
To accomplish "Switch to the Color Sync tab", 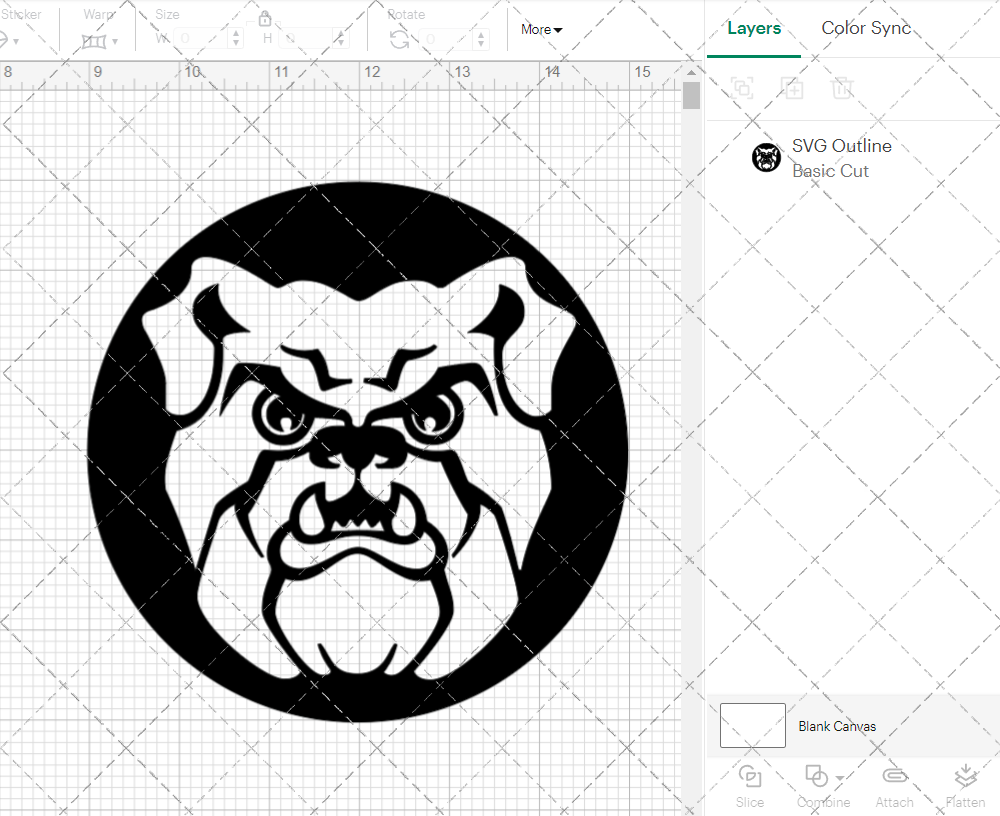I will click(x=866, y=28).
